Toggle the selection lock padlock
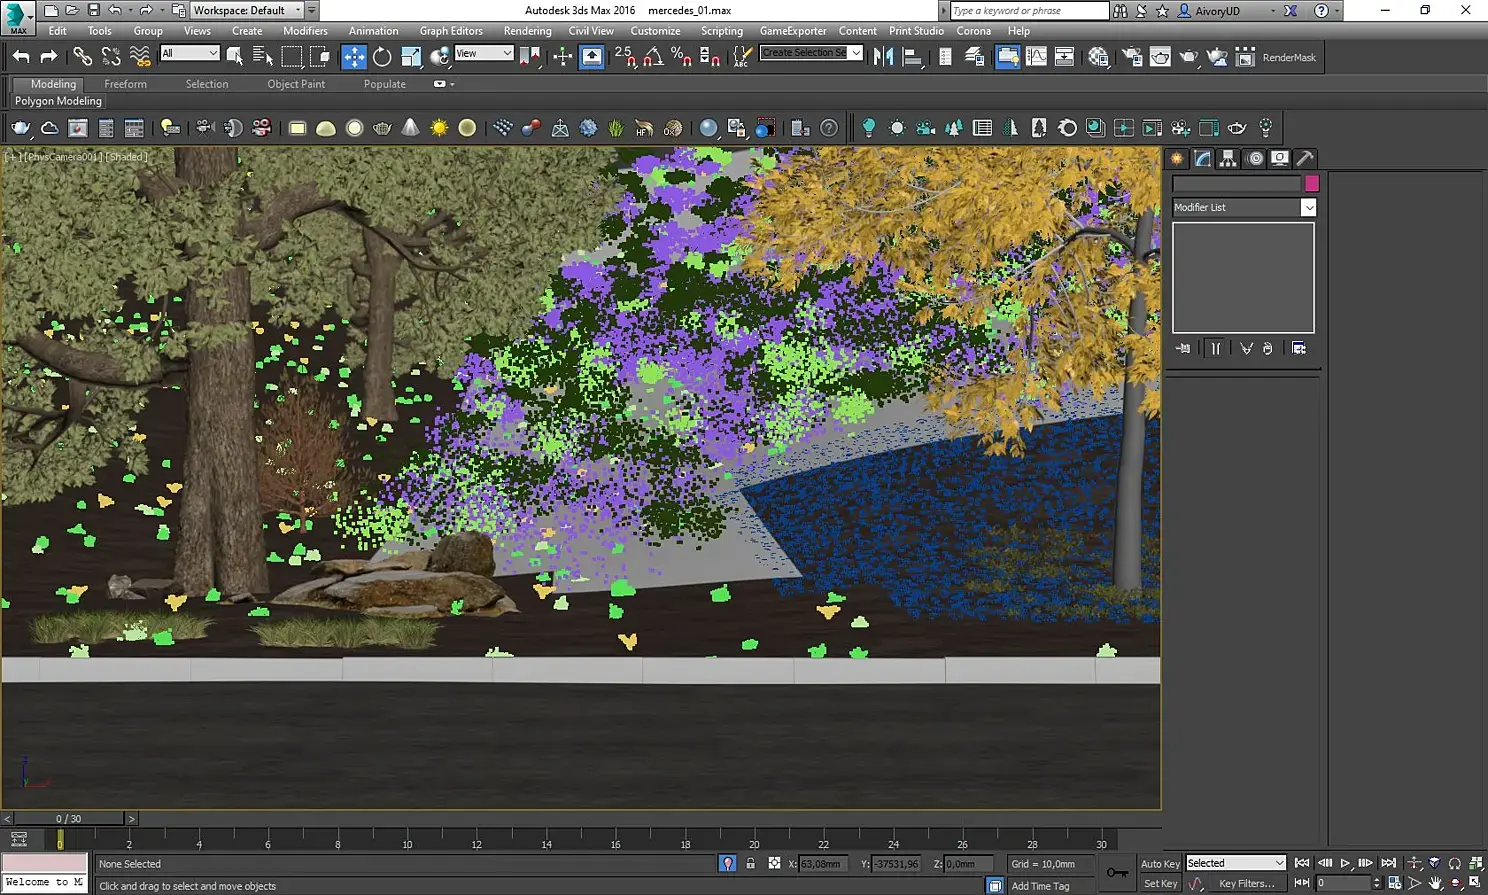The width and height of the screenshot is (1488, 895). tap(750, 864)
